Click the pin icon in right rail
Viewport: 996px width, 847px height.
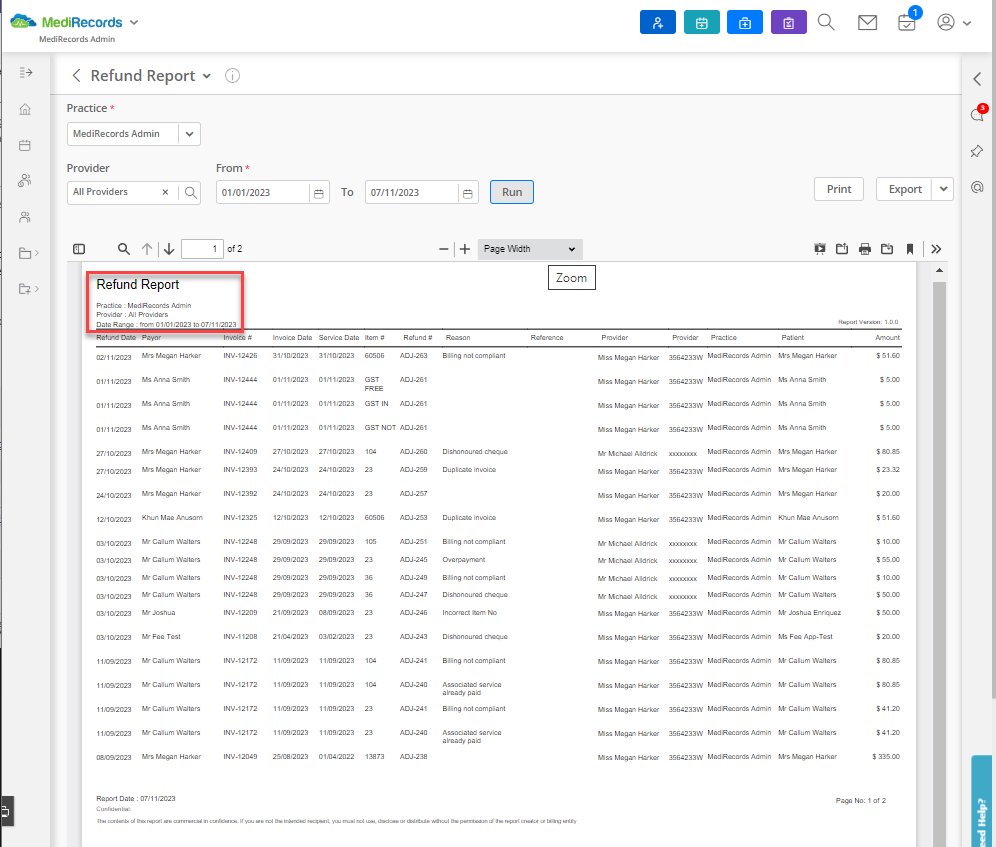click(x=977, y=151)
